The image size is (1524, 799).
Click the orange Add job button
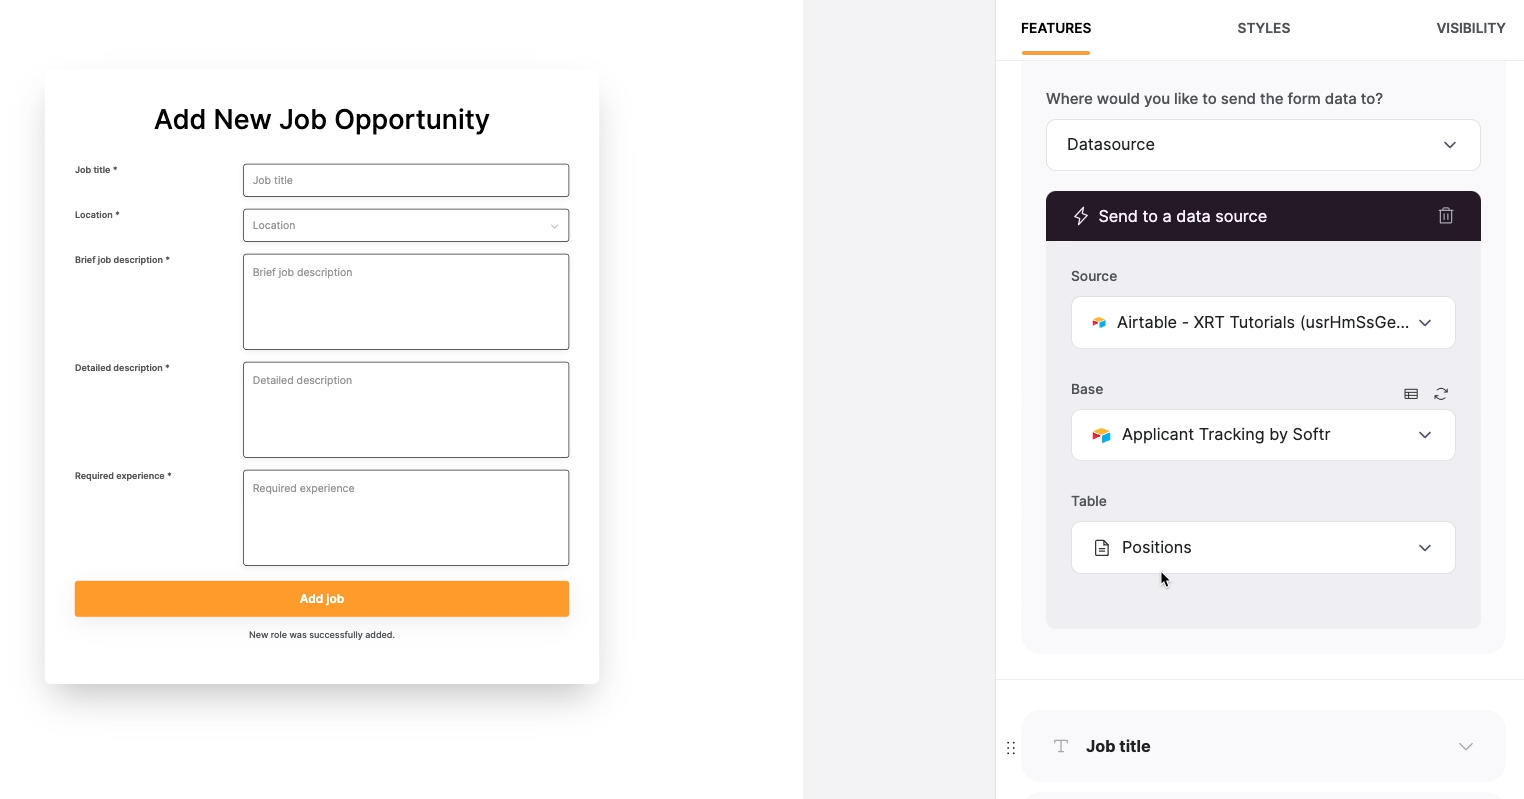(322, 599)
